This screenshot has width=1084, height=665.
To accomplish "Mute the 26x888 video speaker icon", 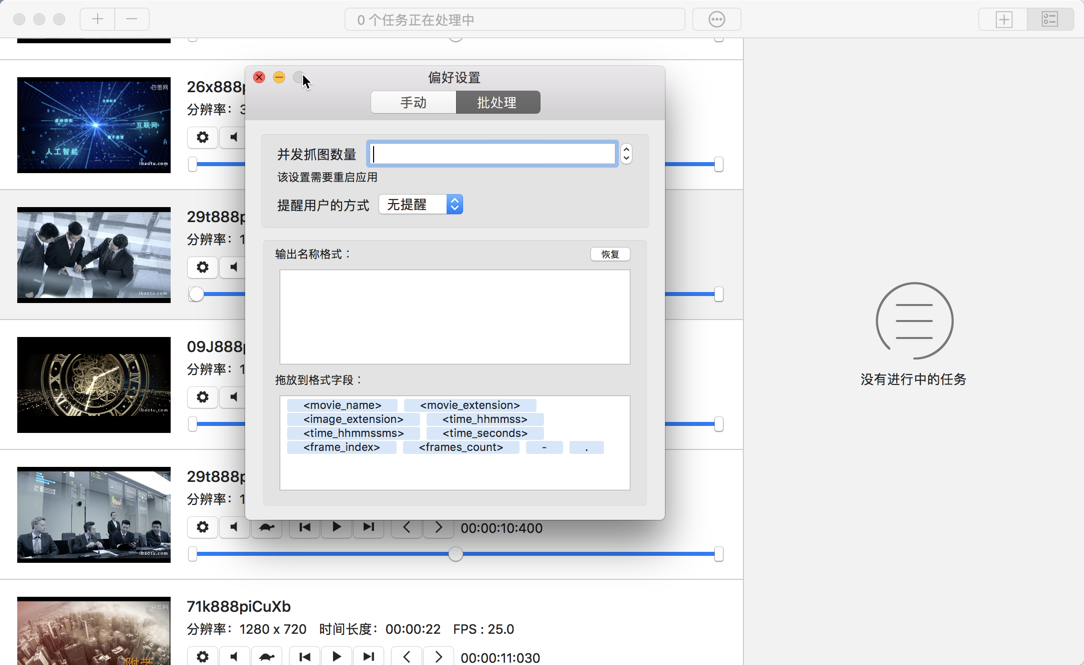I will (233, 137).
